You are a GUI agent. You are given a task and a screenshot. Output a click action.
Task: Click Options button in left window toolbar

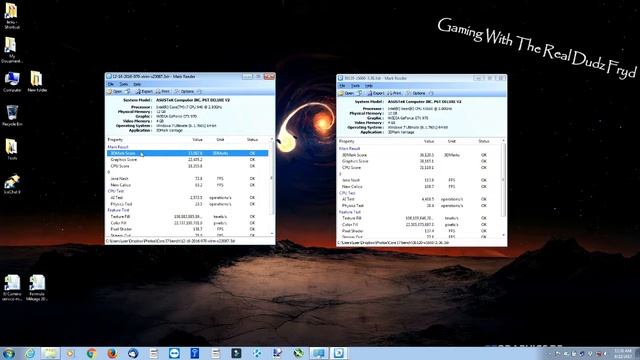[x=184, y=91]
